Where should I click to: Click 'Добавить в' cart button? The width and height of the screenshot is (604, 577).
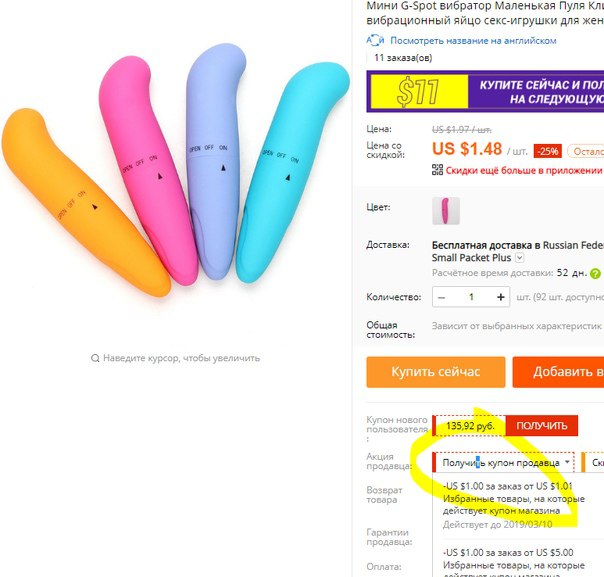click(x=558, y=372)
